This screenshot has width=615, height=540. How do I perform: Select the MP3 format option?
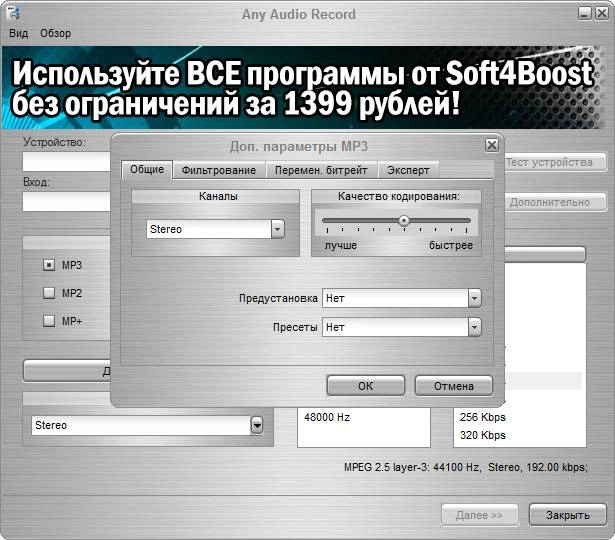click(x=49, y=265)
